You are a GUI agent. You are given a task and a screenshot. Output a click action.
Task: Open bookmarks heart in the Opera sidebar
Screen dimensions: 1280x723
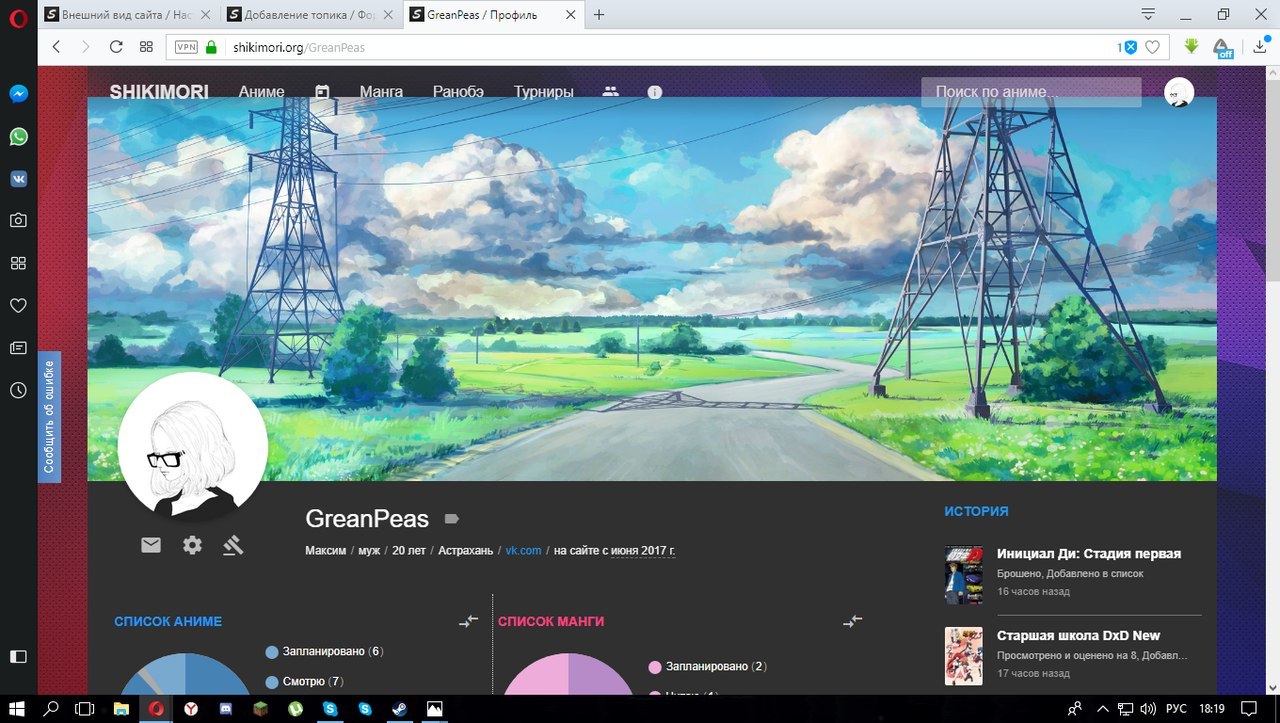18,306
